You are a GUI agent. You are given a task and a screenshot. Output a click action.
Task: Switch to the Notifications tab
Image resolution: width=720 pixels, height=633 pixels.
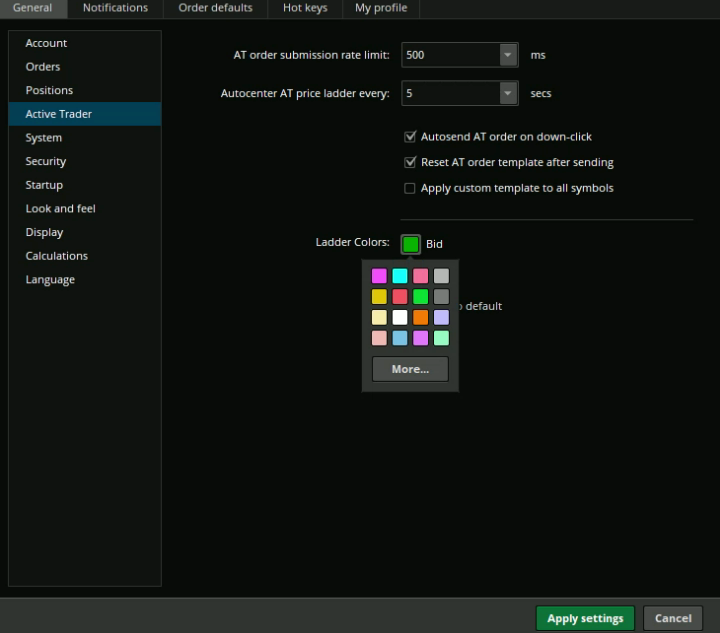coord(115,8)
